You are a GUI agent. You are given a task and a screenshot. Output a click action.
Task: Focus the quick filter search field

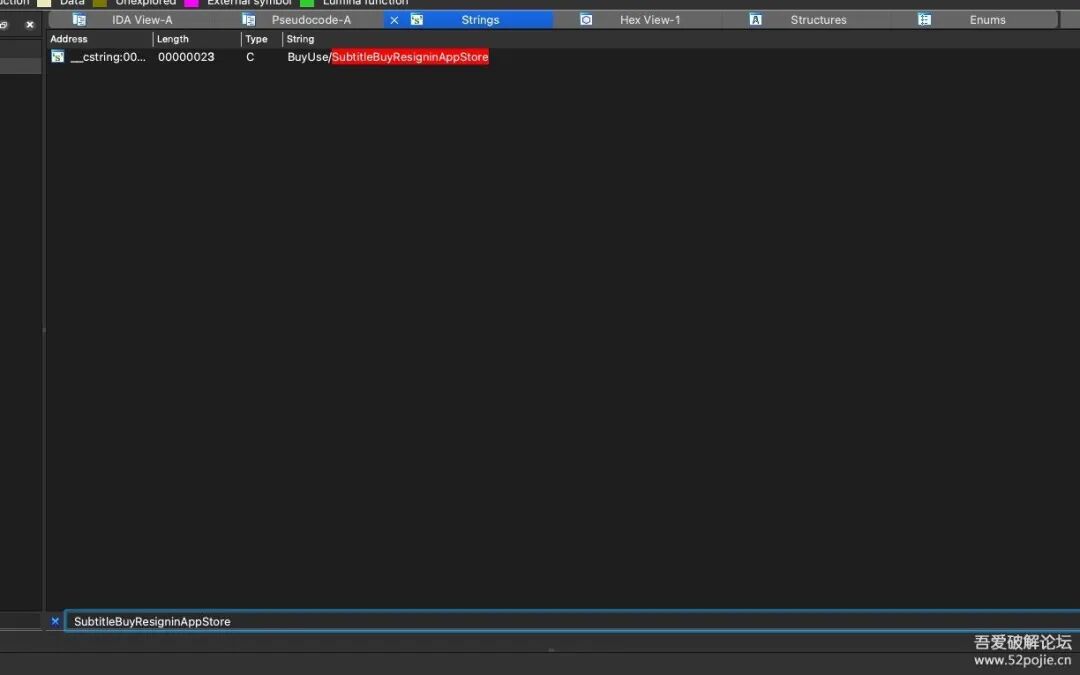point(572,621)
